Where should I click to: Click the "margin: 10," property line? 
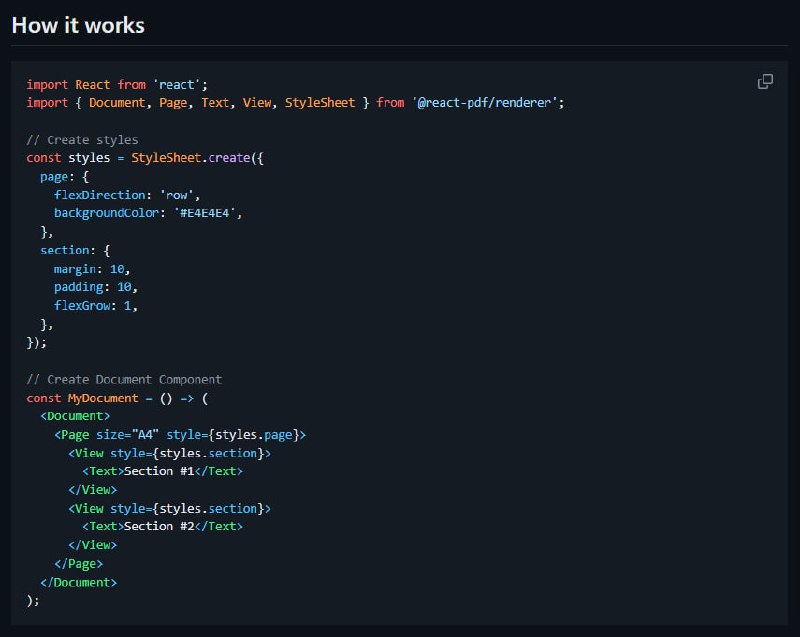pos(92,269)
